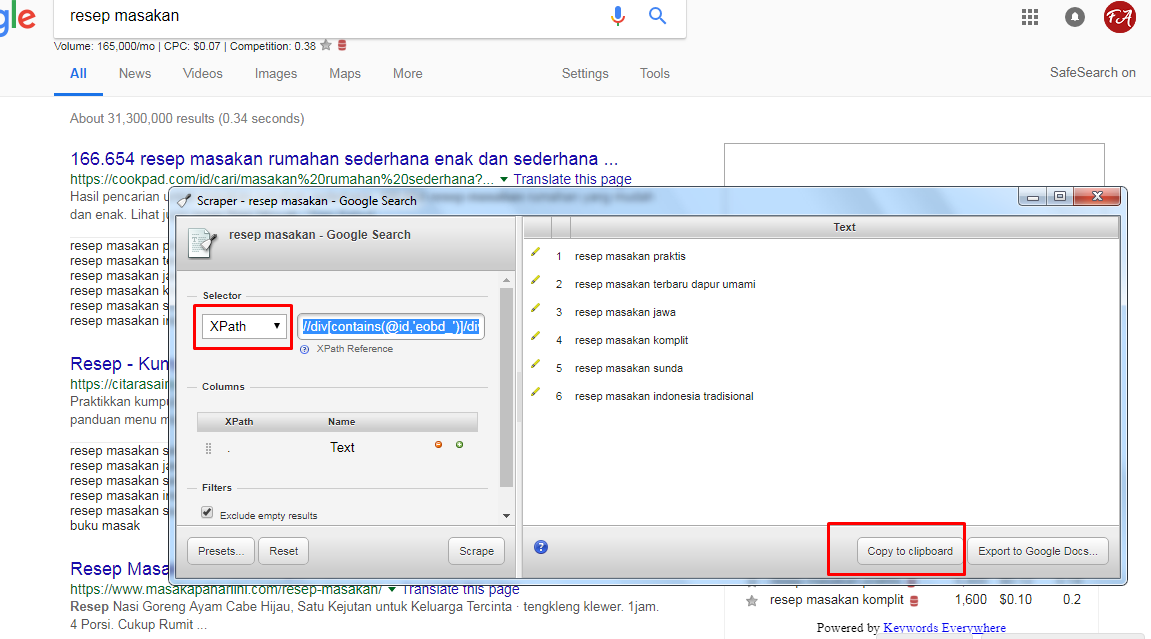Image resolution: width=1151 pixels, height=639 pixels.
Task: Expand the masakapahariini result URL arrow
Action: [392, 589]
